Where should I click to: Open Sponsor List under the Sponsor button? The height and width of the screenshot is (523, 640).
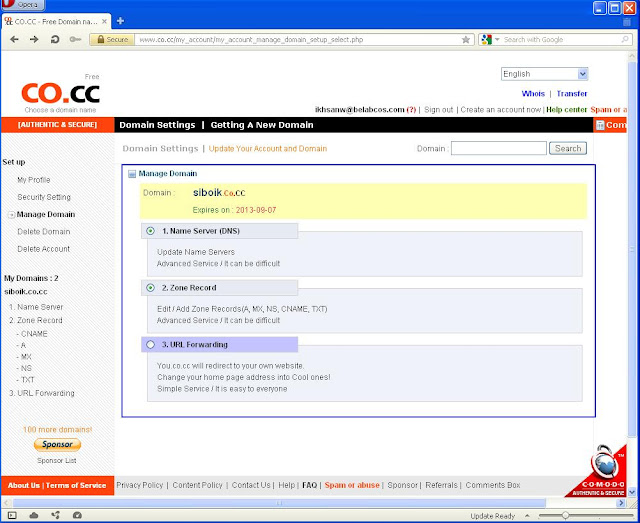point(57,461)
